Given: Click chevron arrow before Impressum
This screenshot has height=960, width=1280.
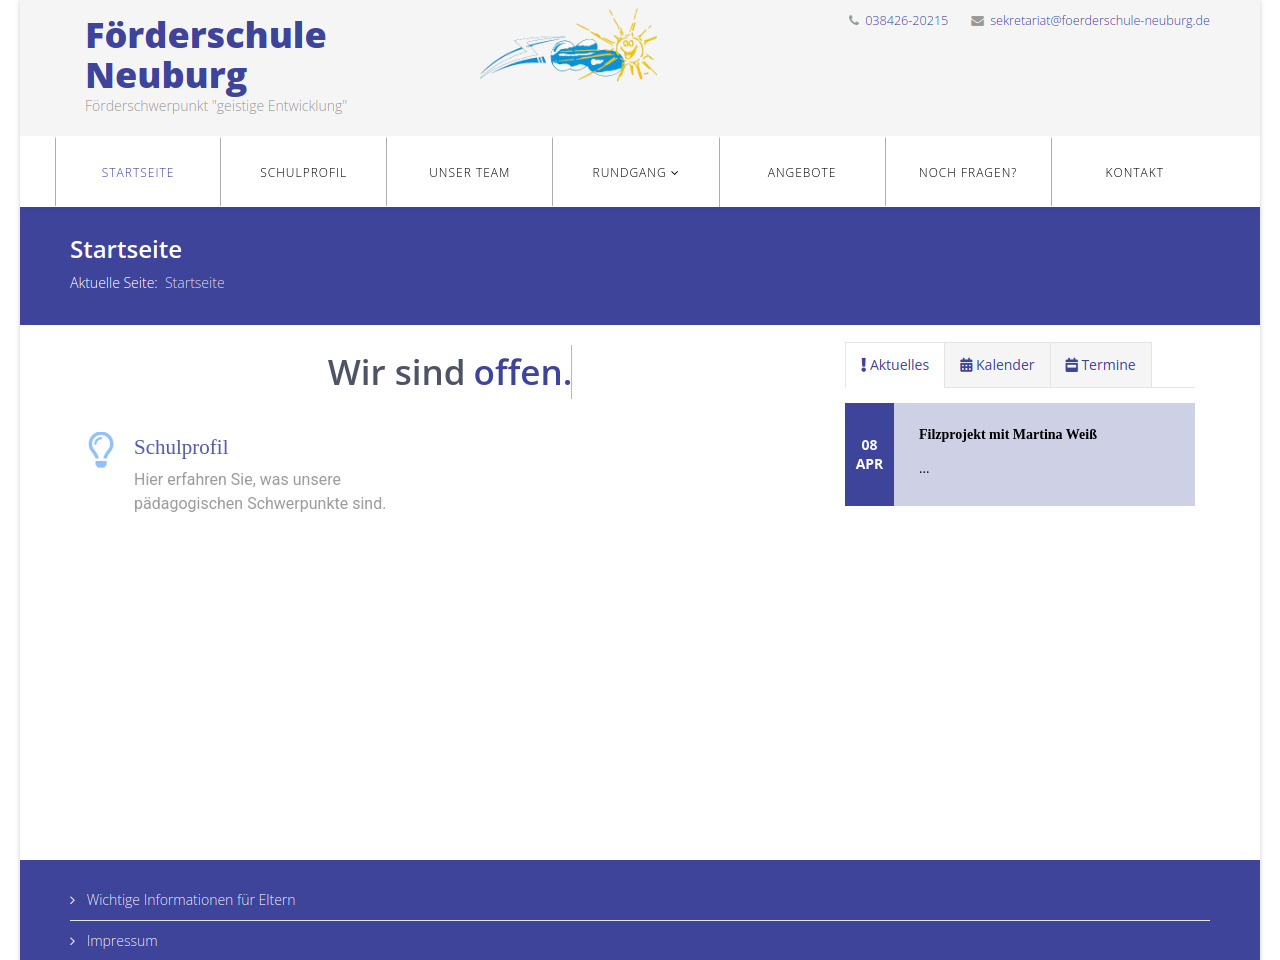Looking at the screenshot, I should tap(73, 942).
